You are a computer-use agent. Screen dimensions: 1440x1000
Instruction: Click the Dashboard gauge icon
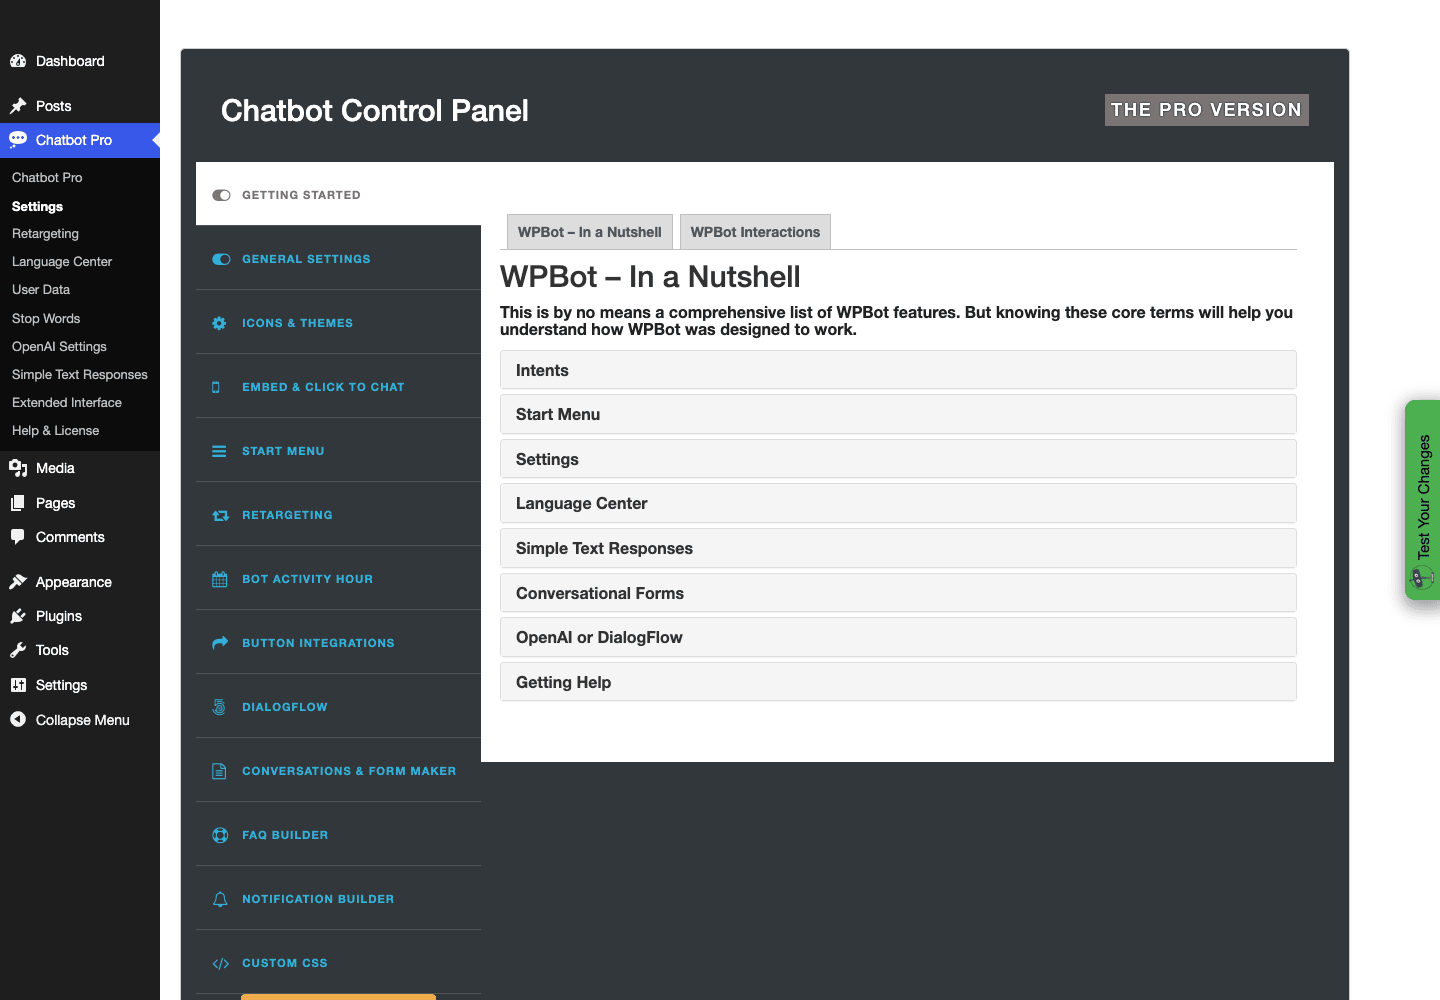click(18, 61)
